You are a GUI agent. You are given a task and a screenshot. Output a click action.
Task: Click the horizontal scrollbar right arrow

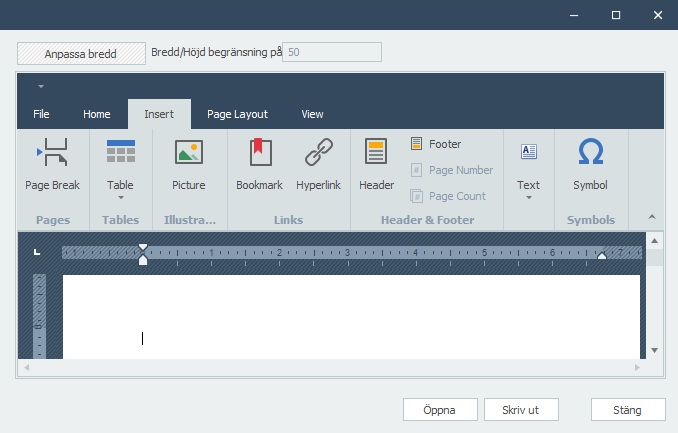[x=637, y=368]
